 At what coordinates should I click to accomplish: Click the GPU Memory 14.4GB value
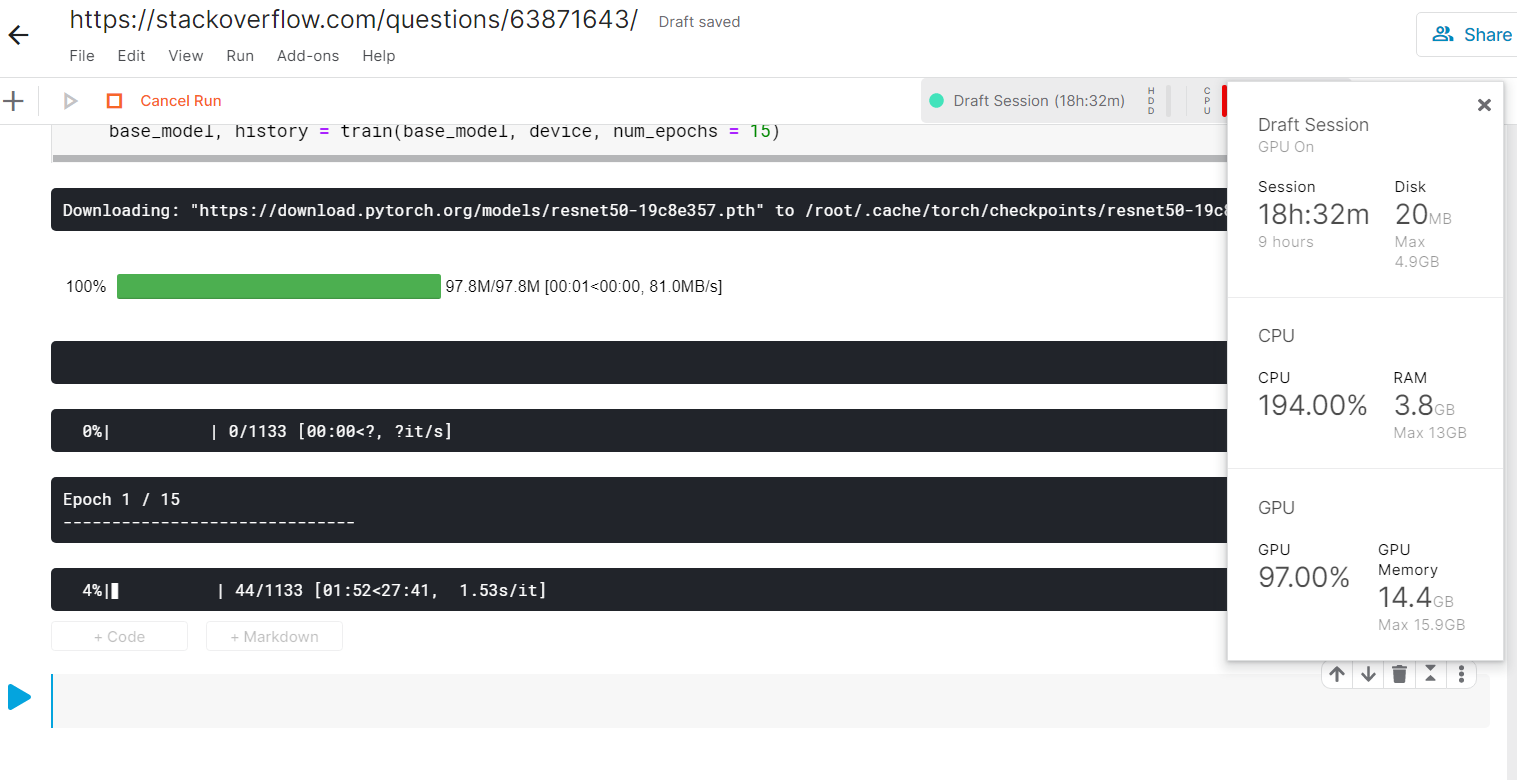click(x=1416, y=598)
